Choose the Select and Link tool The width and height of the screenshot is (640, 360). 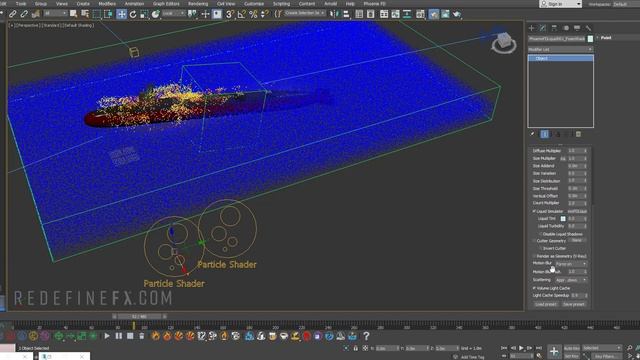click(x=13, y=14)
